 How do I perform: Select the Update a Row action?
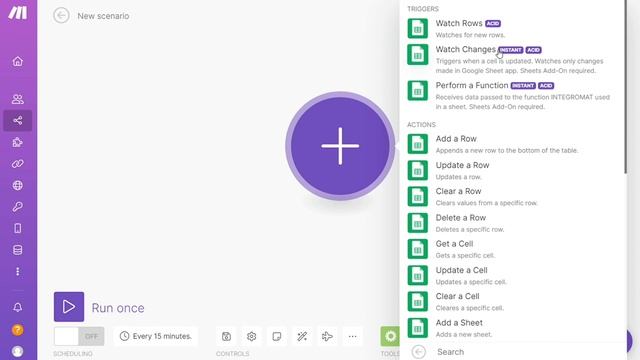[x=513, y=170]
